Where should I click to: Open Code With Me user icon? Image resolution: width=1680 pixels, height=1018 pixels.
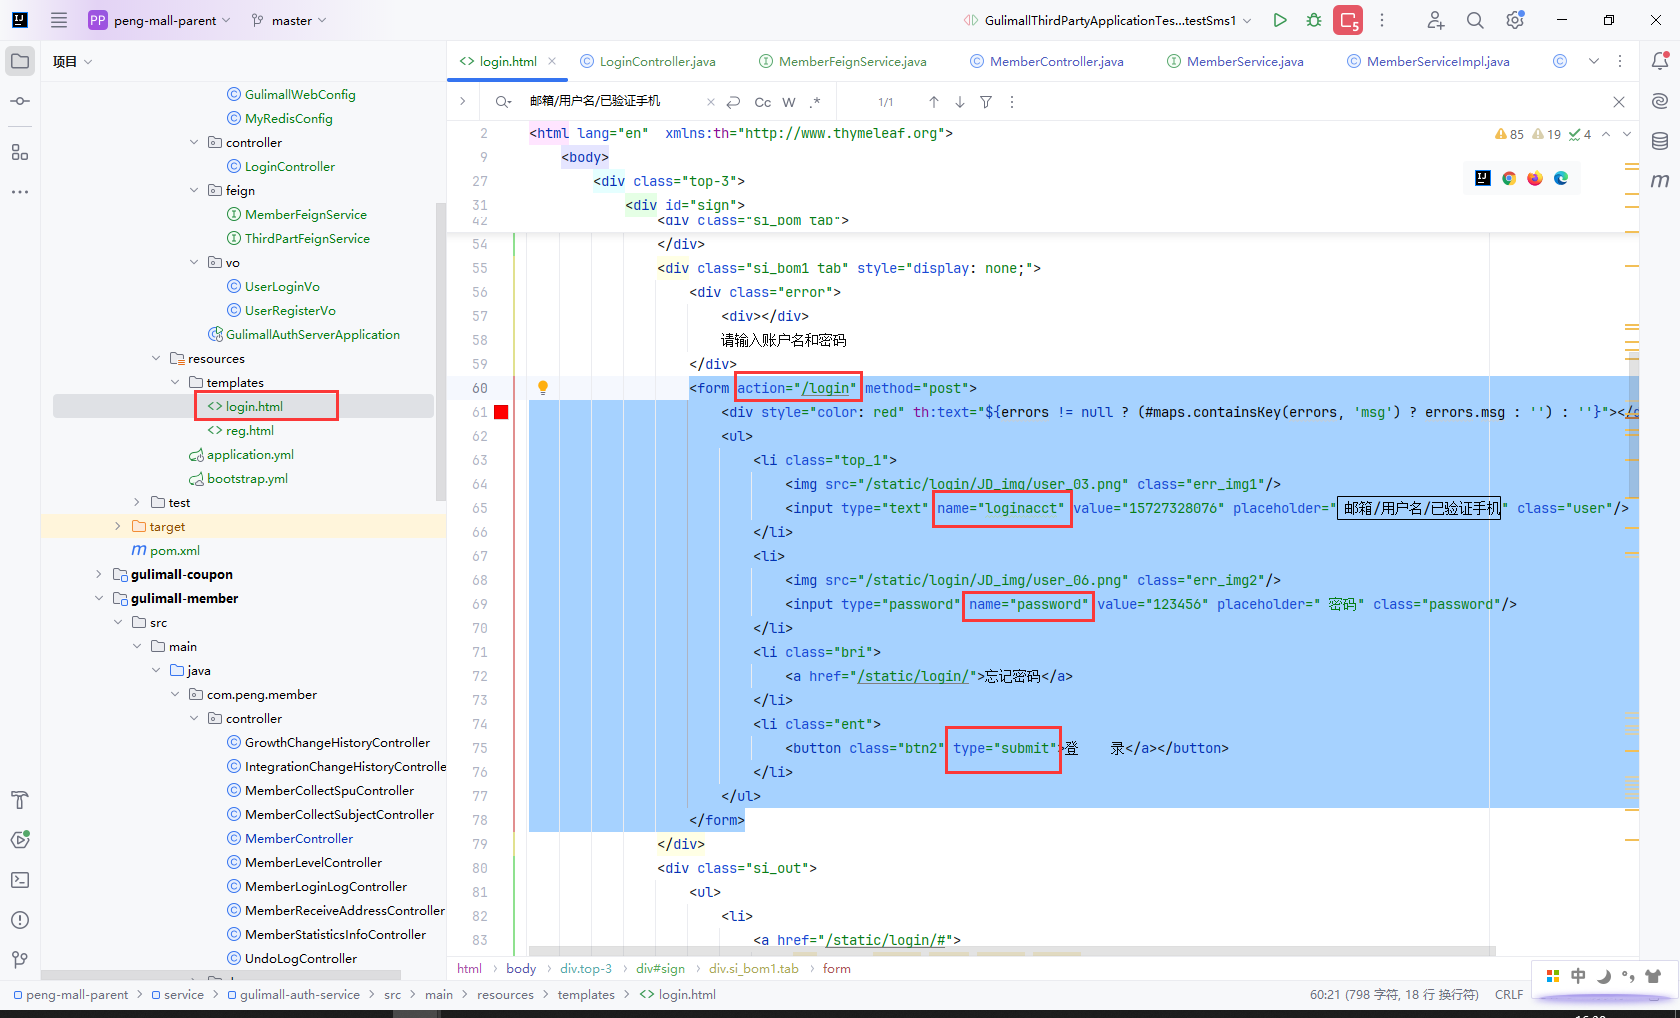(1435, 20)
